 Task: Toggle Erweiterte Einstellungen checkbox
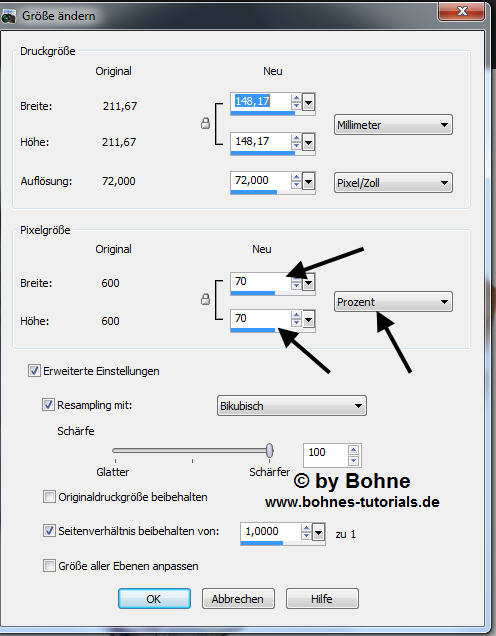(x=34, y=371)
